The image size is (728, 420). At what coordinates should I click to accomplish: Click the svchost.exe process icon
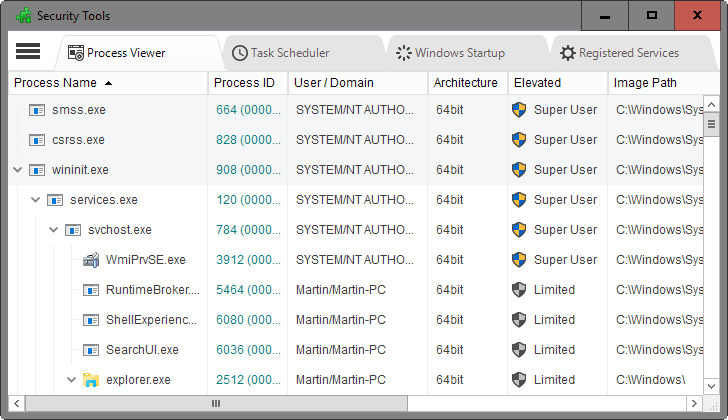73,230
